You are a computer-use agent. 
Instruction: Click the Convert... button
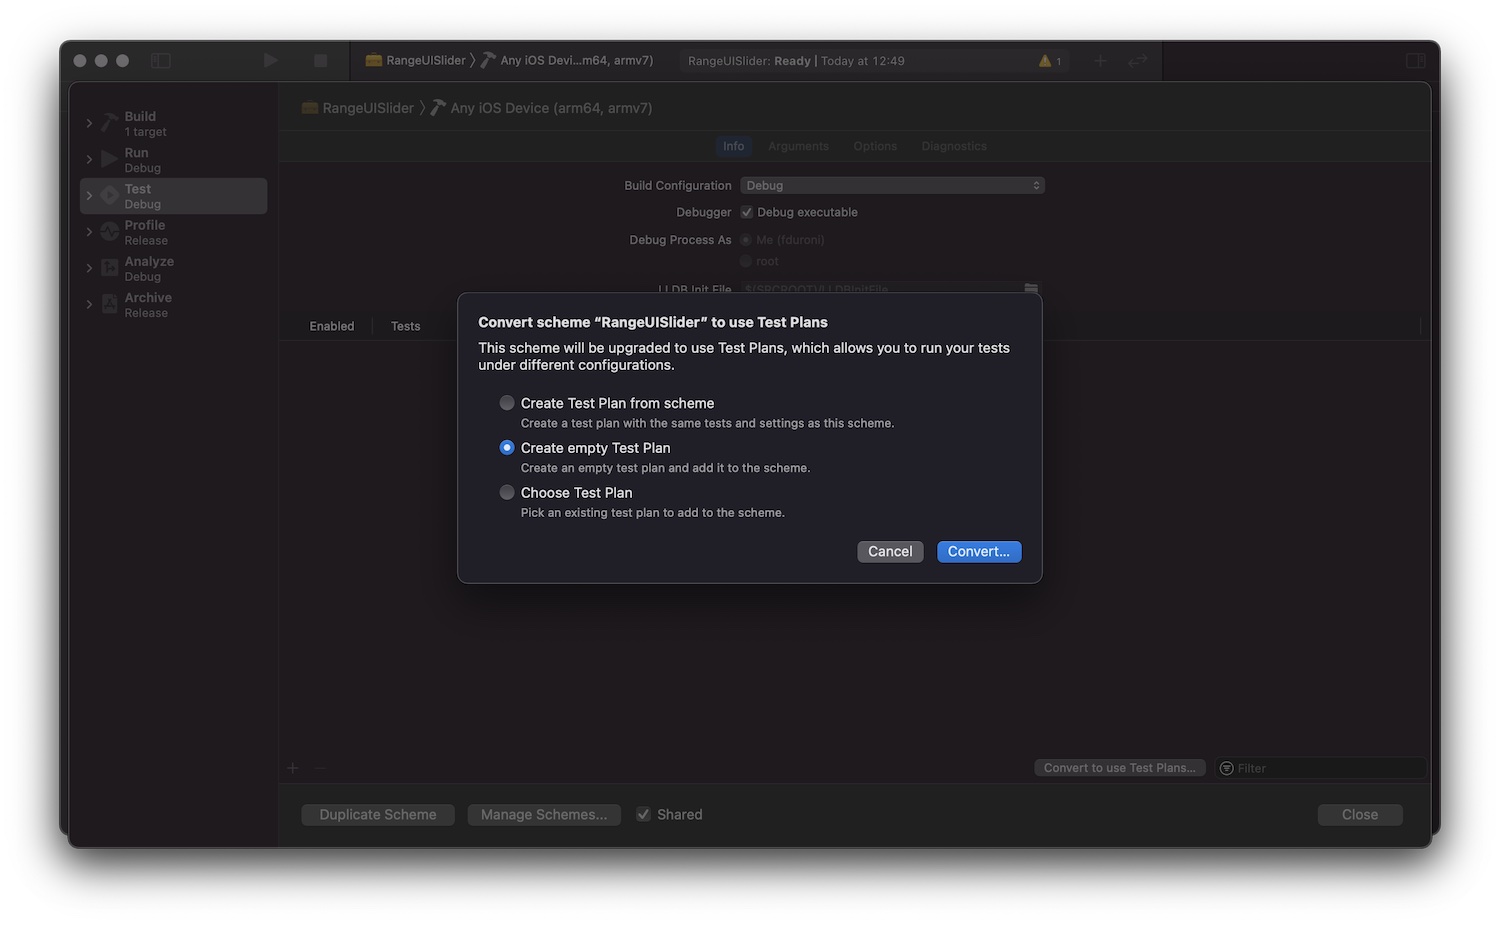click(979, 552)
